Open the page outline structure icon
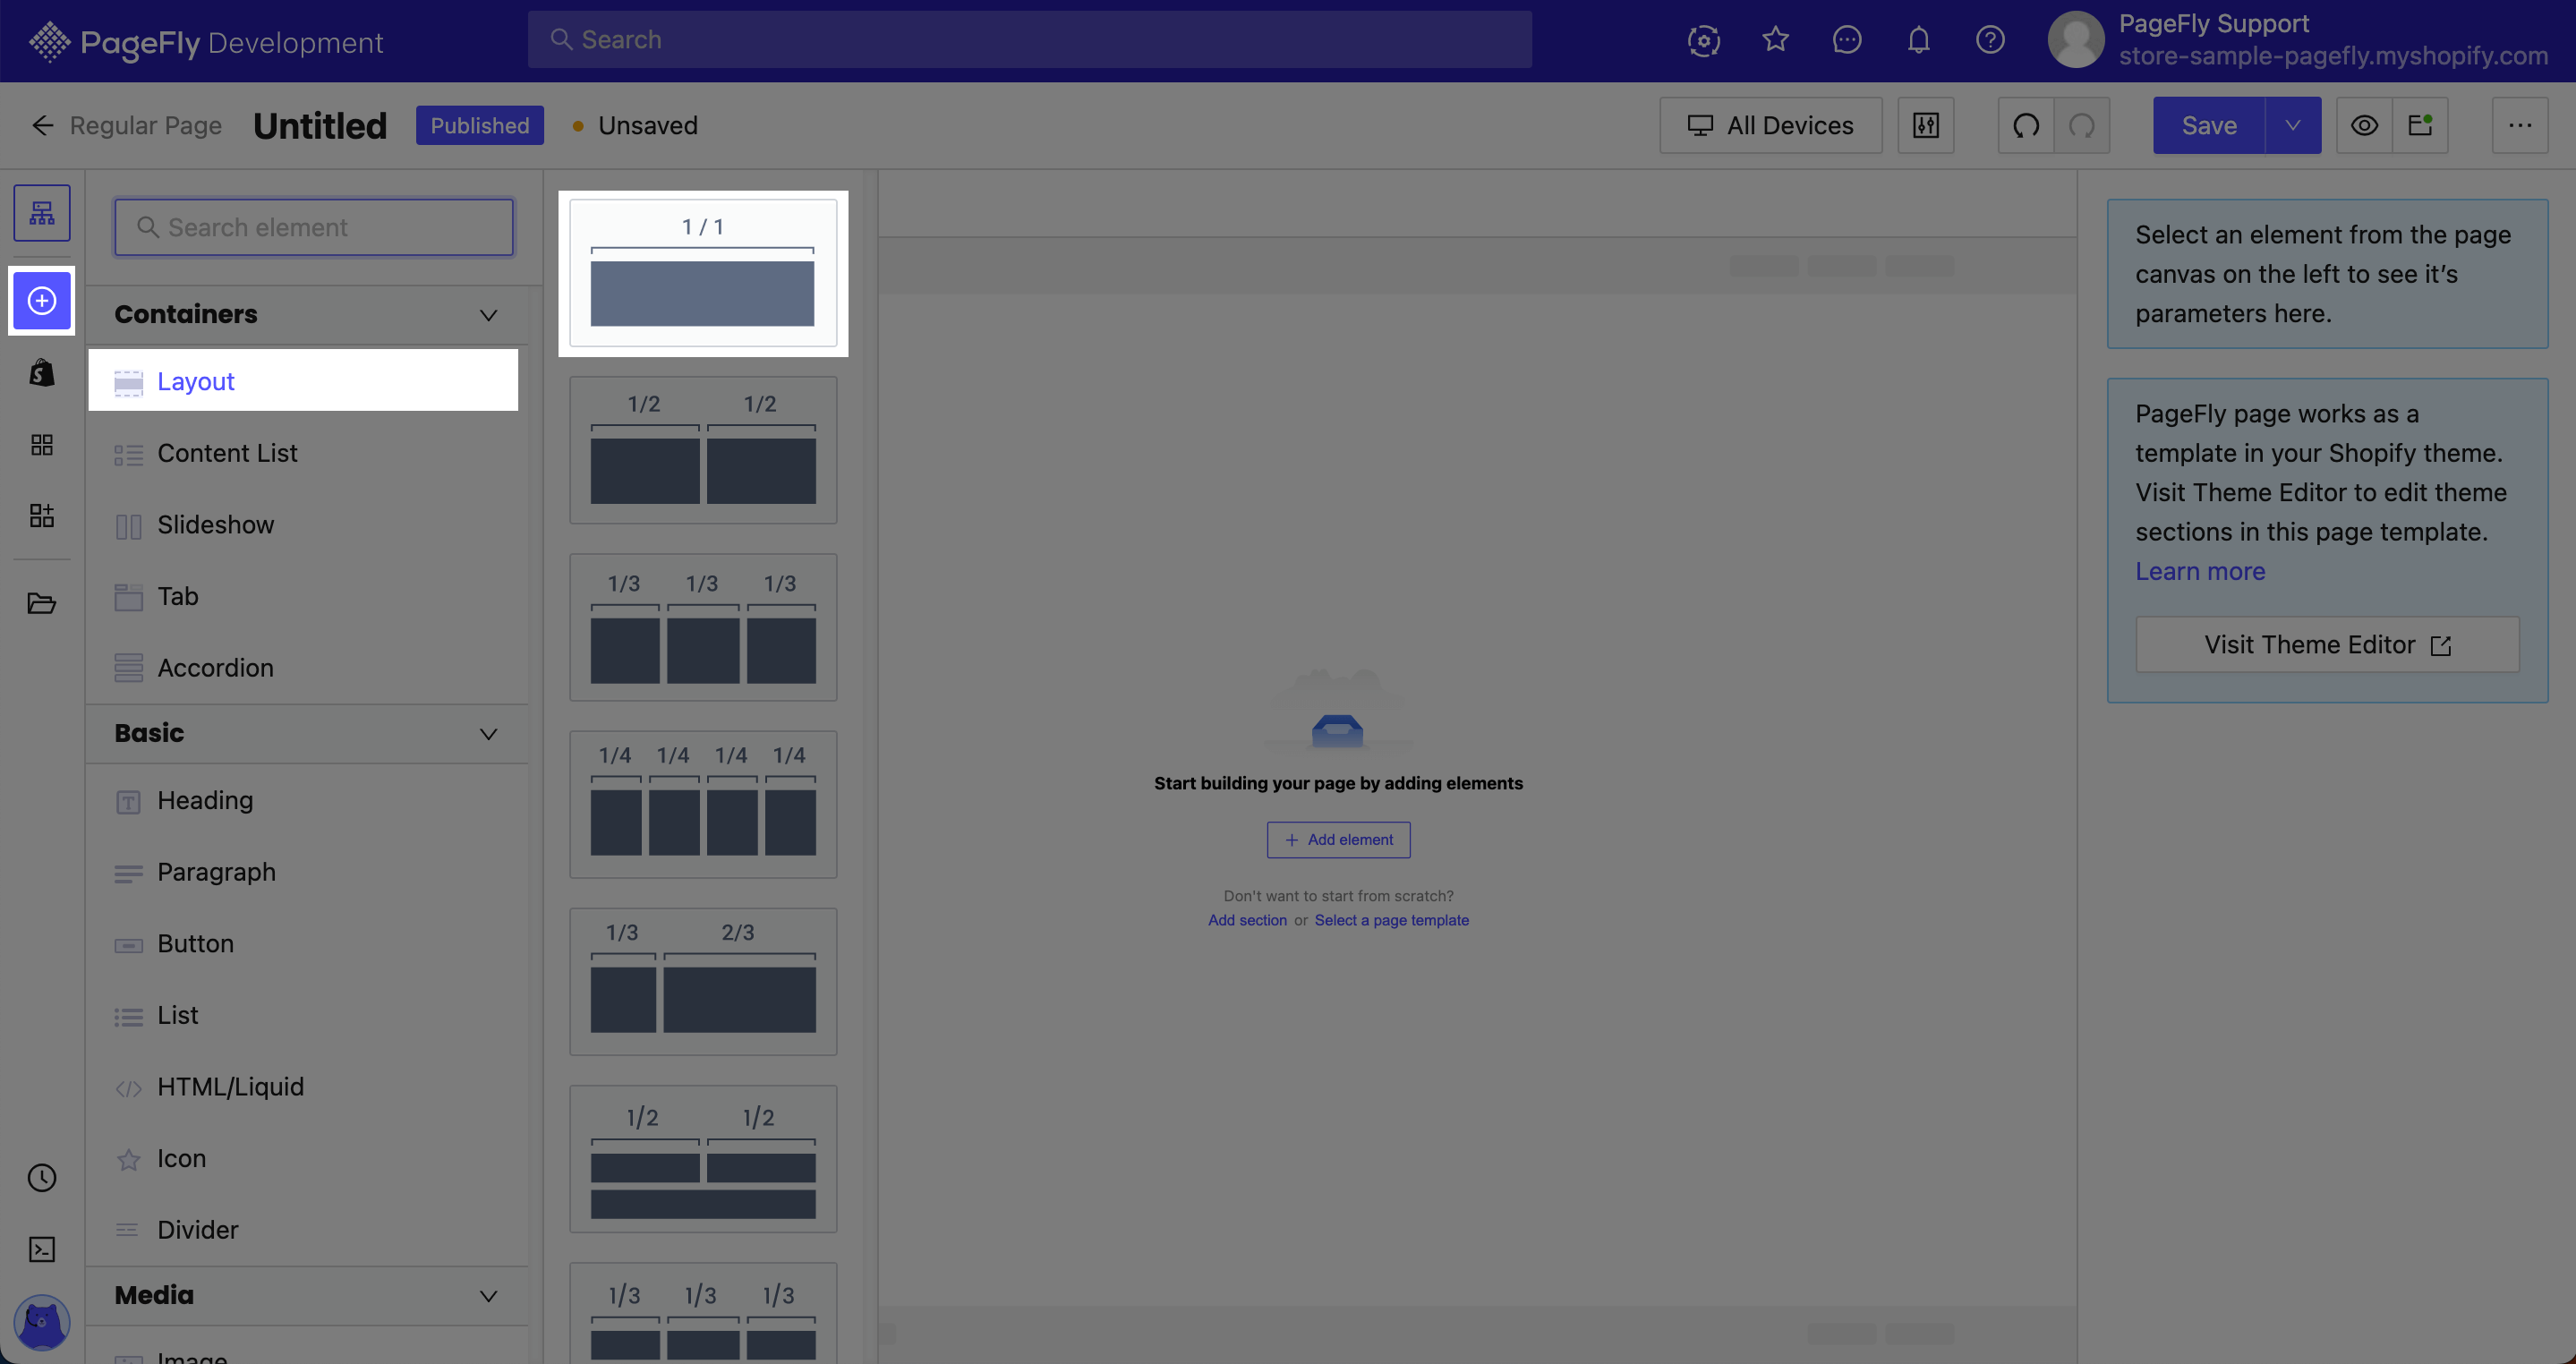Screen dimensions: 2576x1364 (x=41, y=213)
